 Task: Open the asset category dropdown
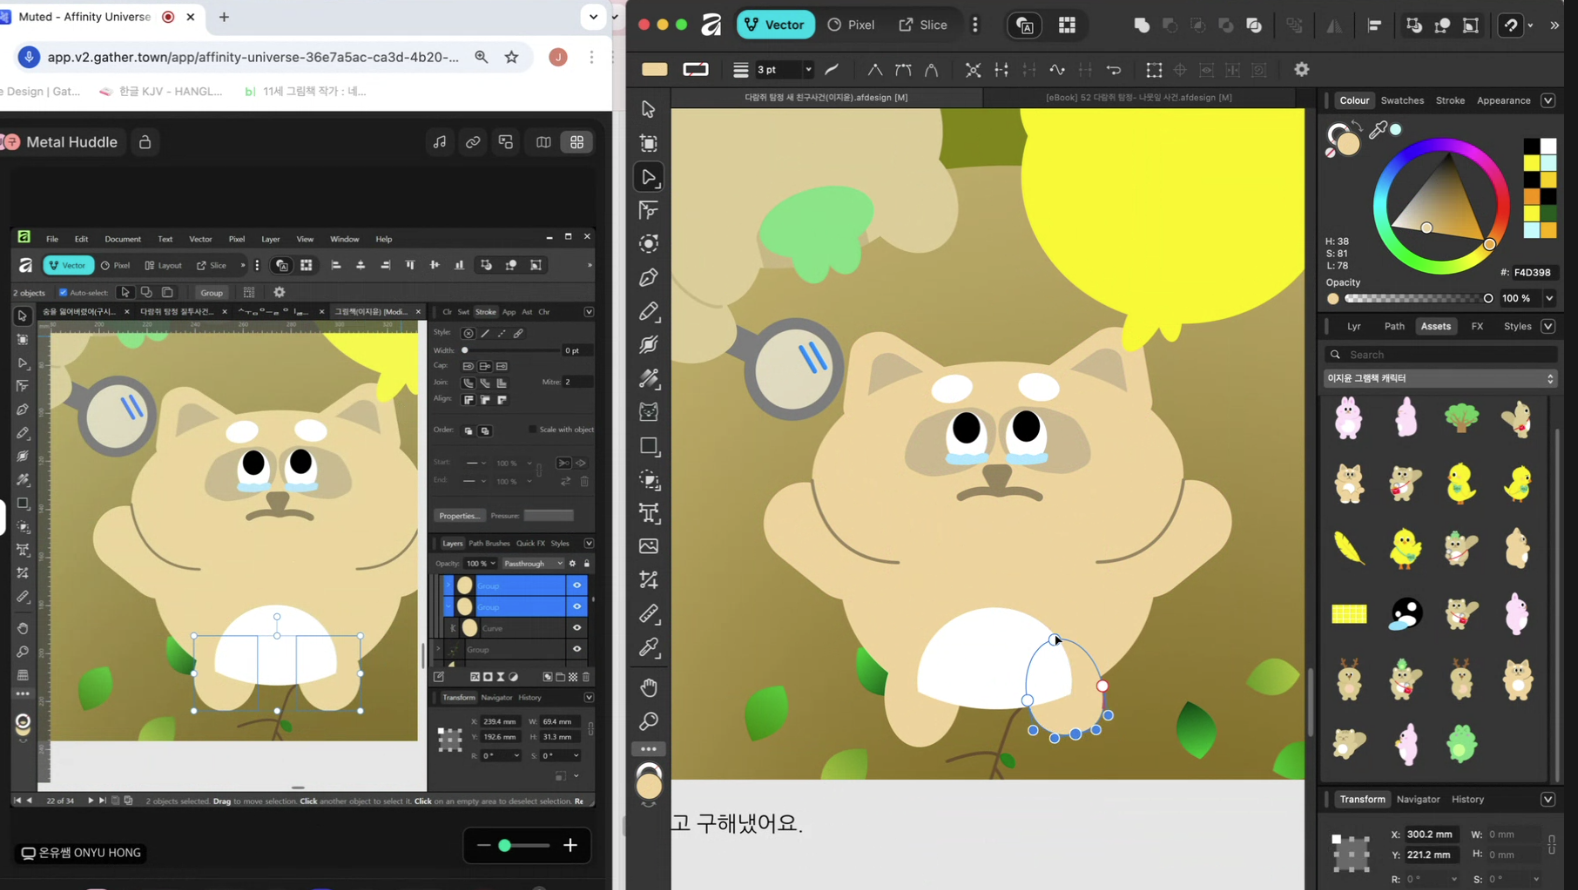[1439, 379]
